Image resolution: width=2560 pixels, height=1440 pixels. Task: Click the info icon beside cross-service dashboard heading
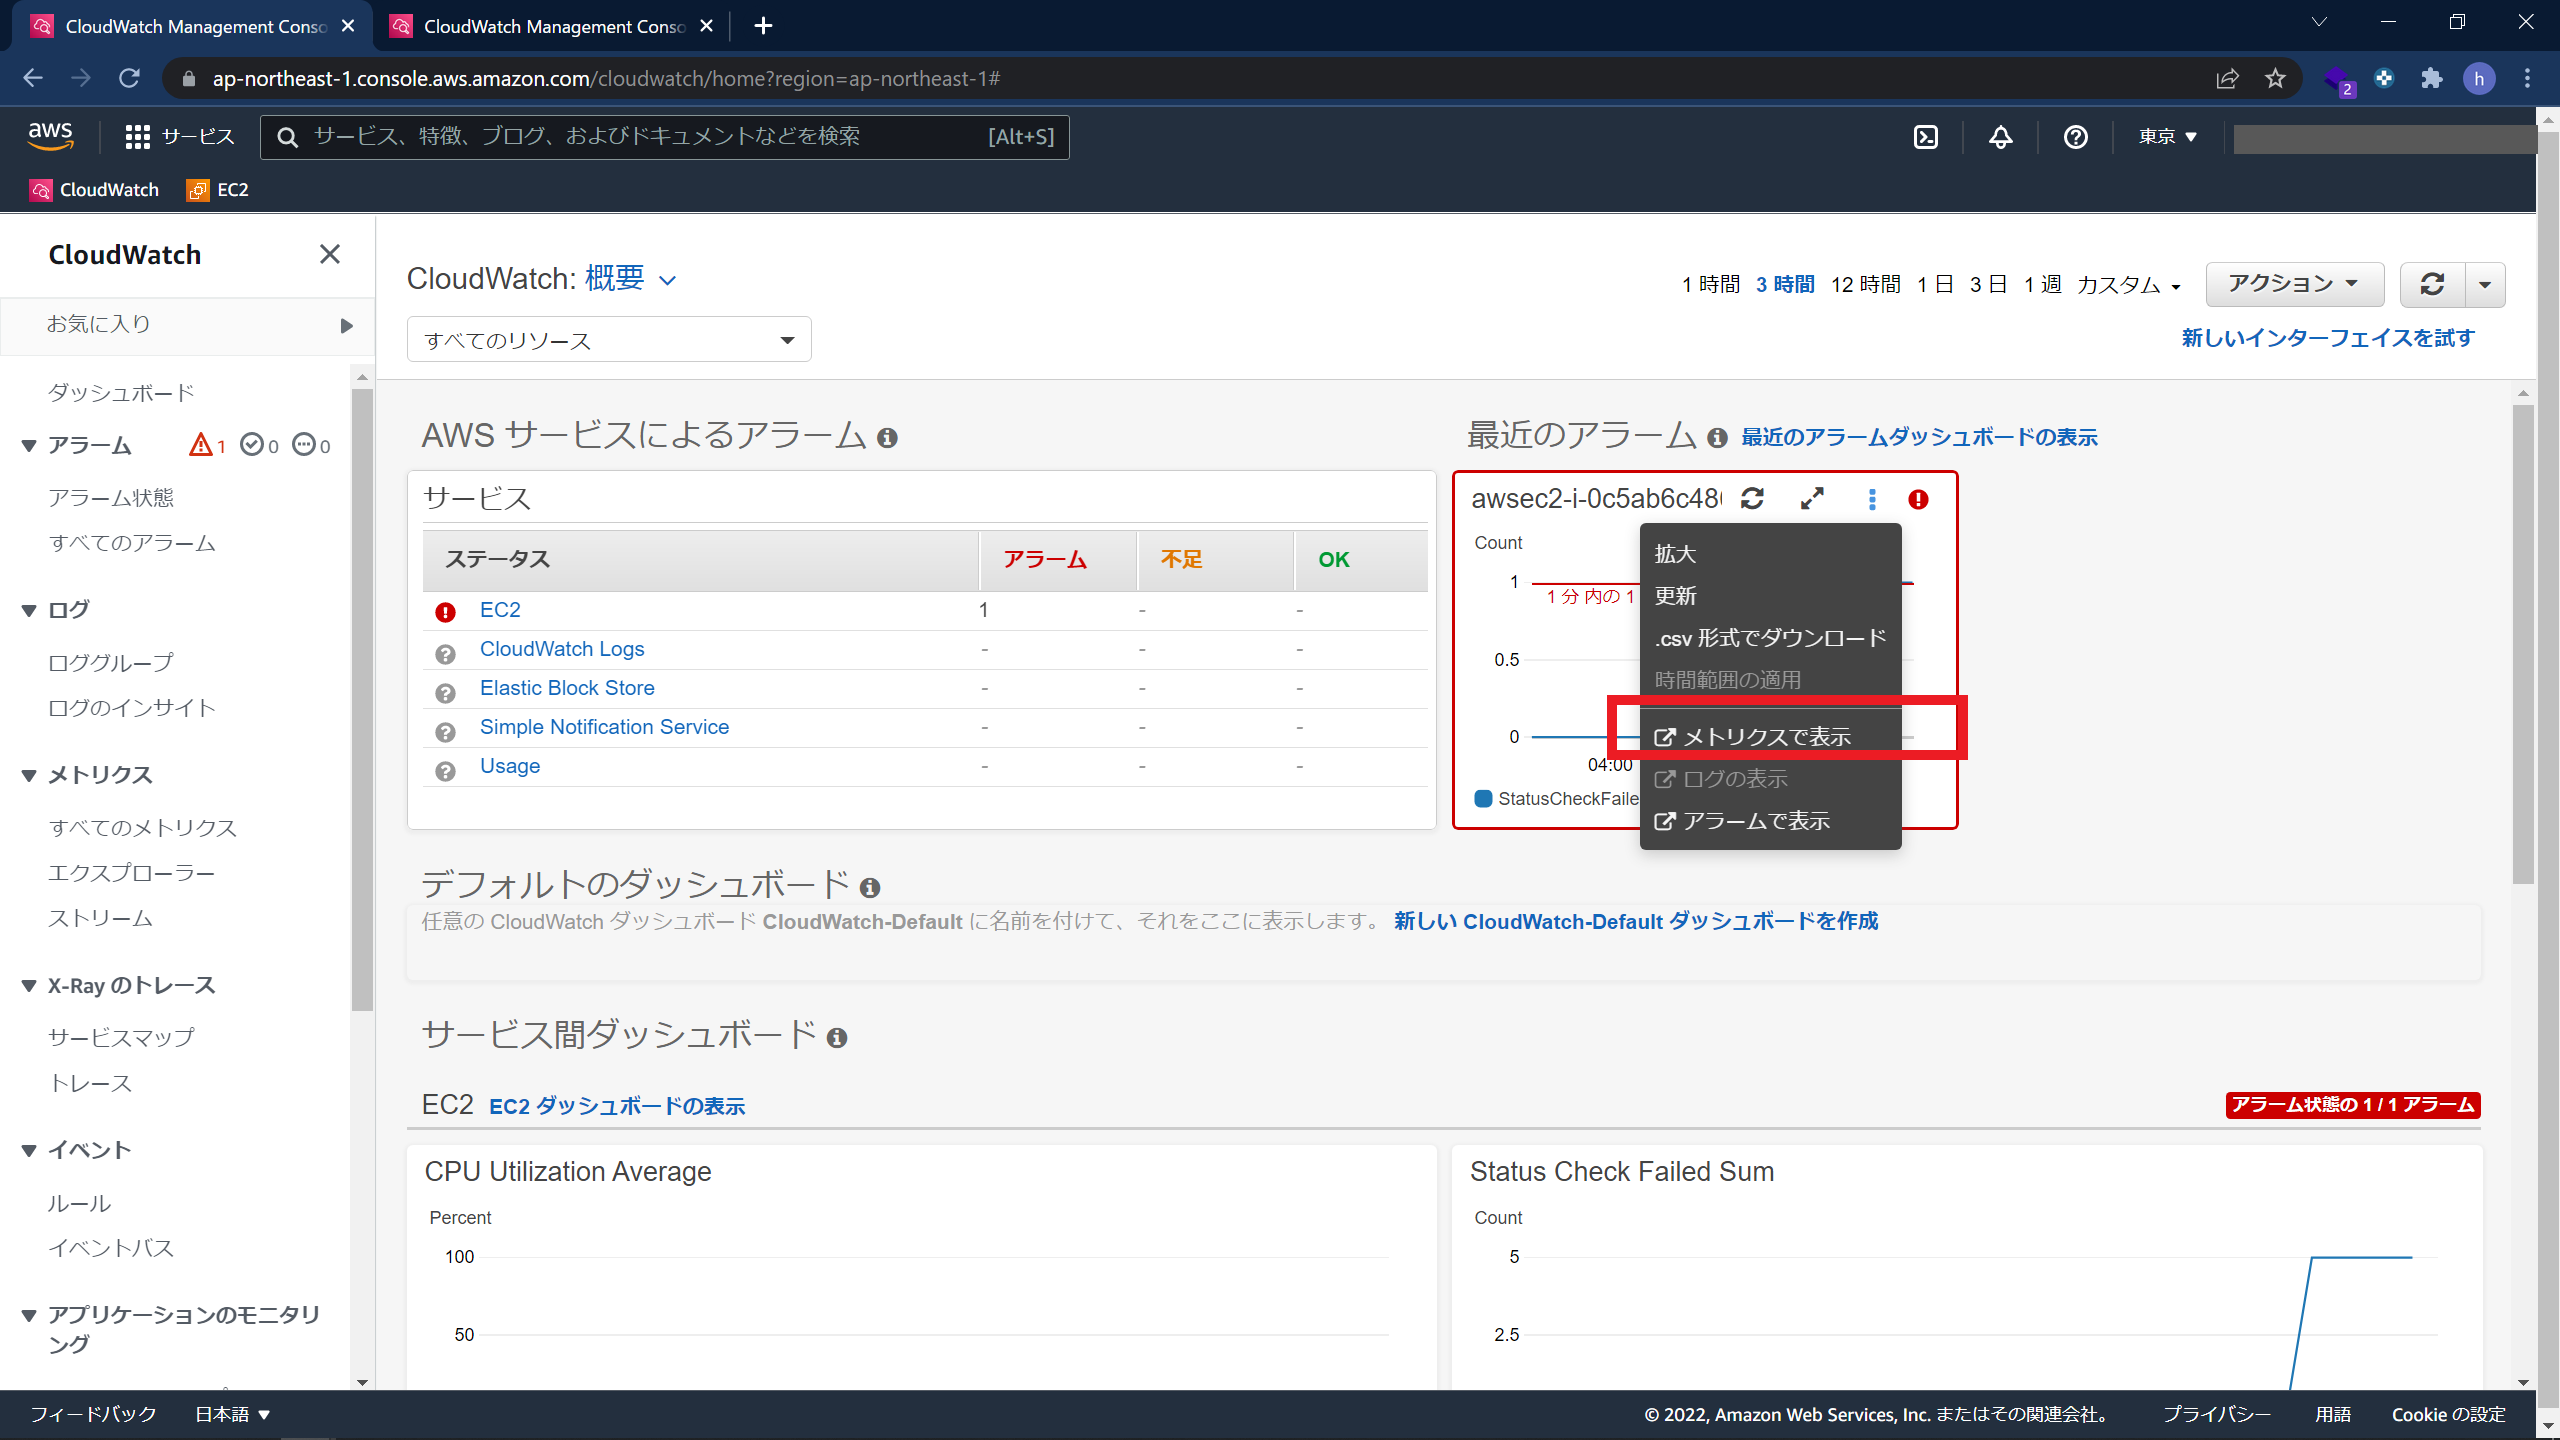[837, 1038]
